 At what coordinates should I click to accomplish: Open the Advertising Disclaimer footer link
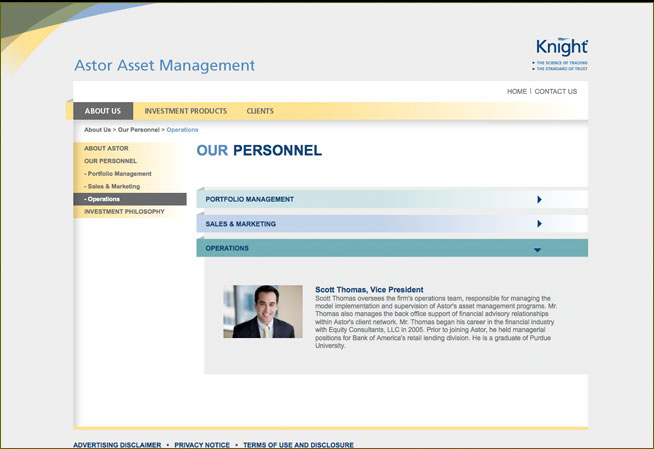117,445
